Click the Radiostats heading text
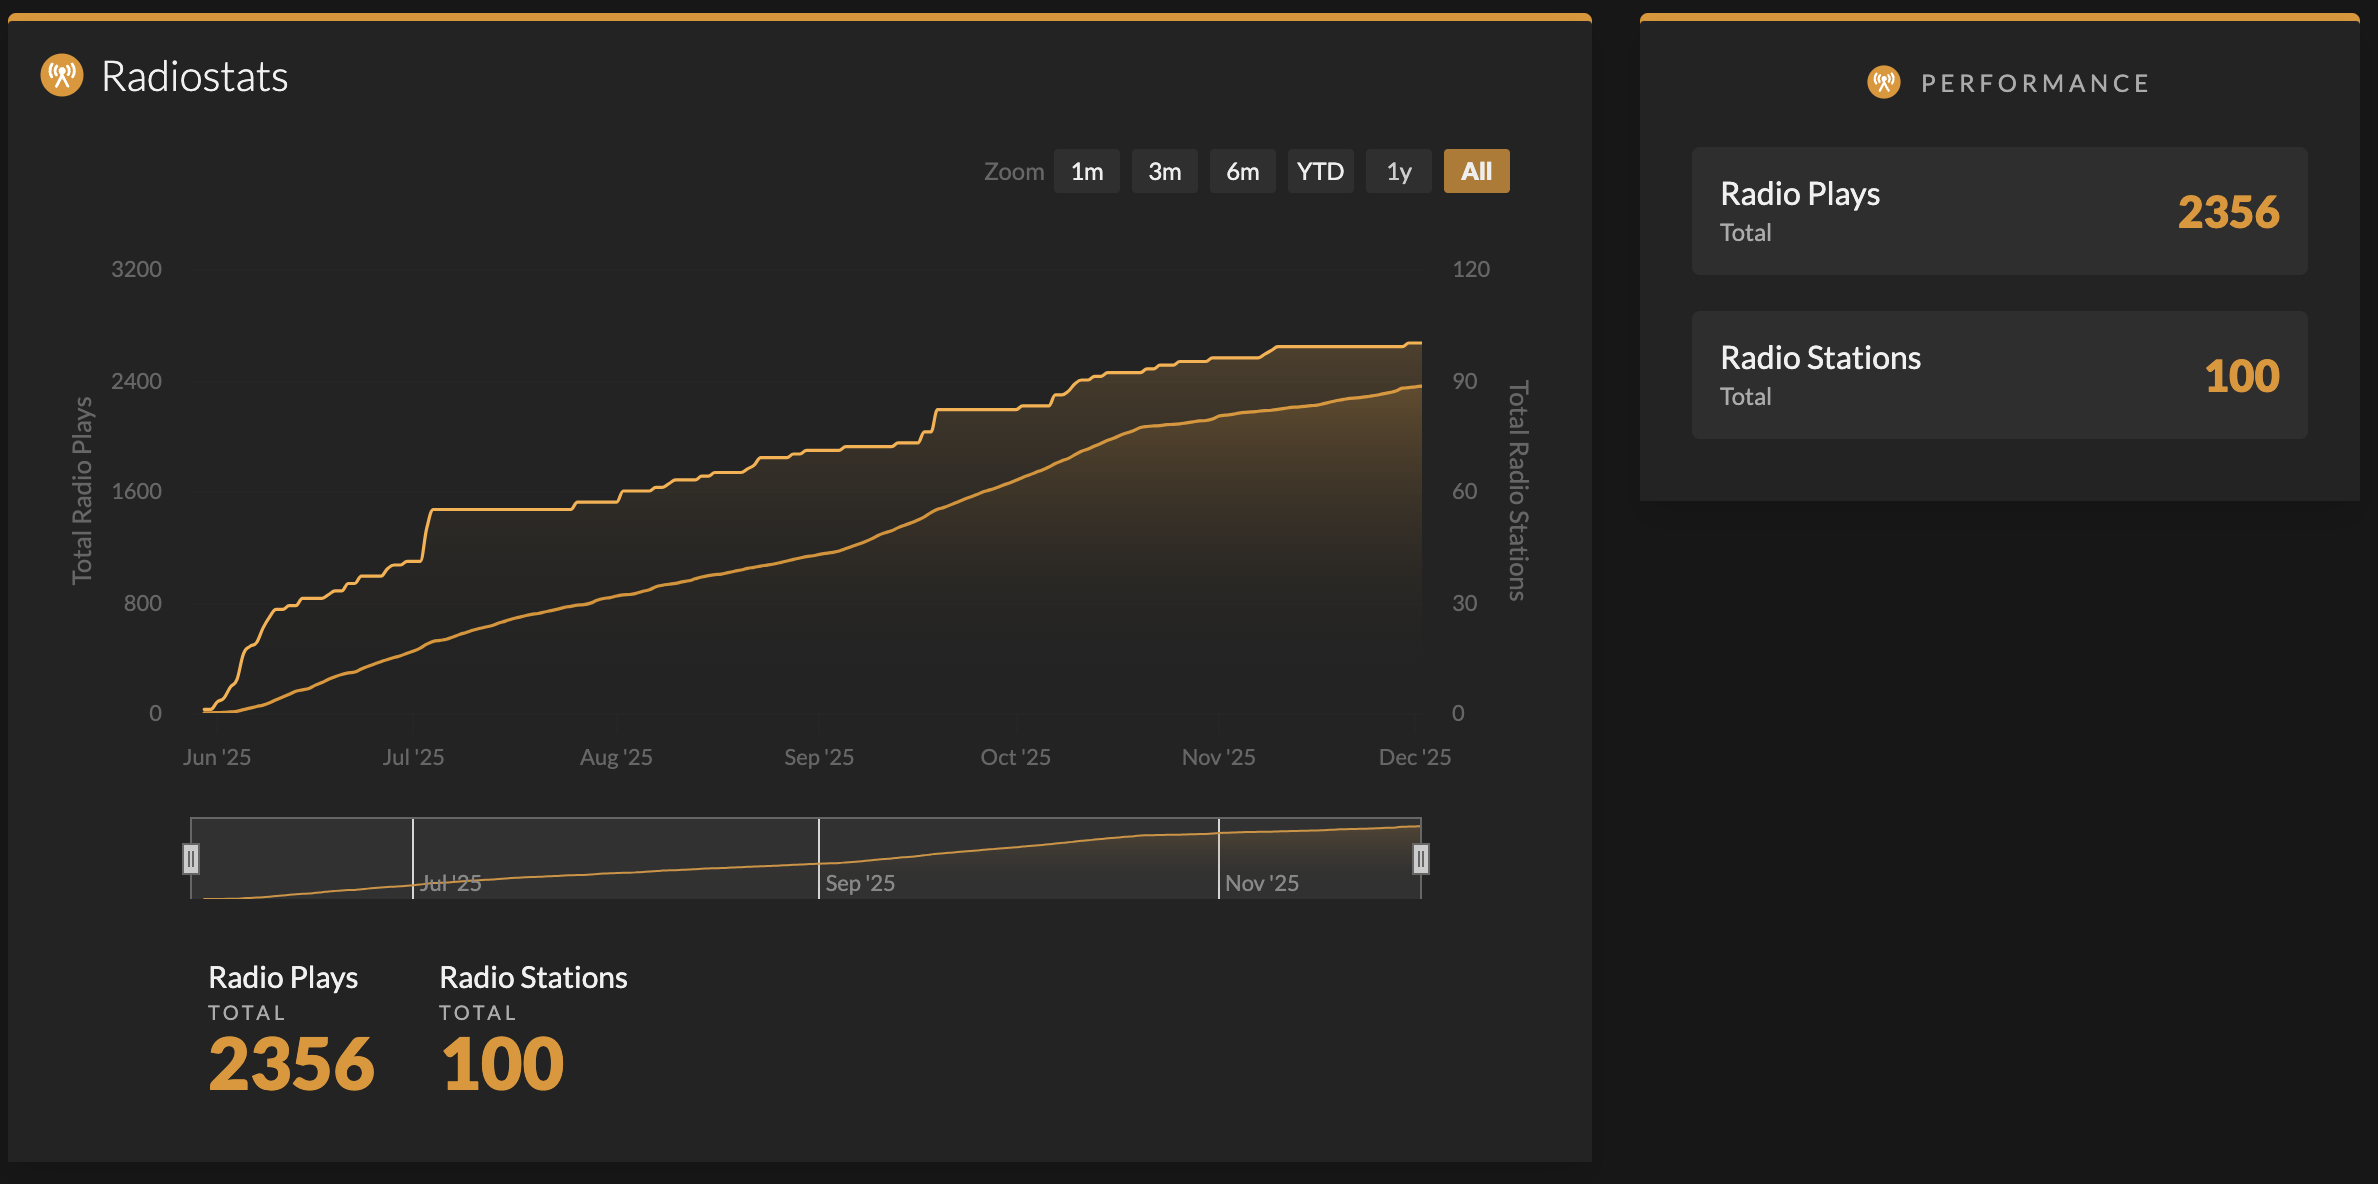2378x1184 pixels. tap(196, 77)
